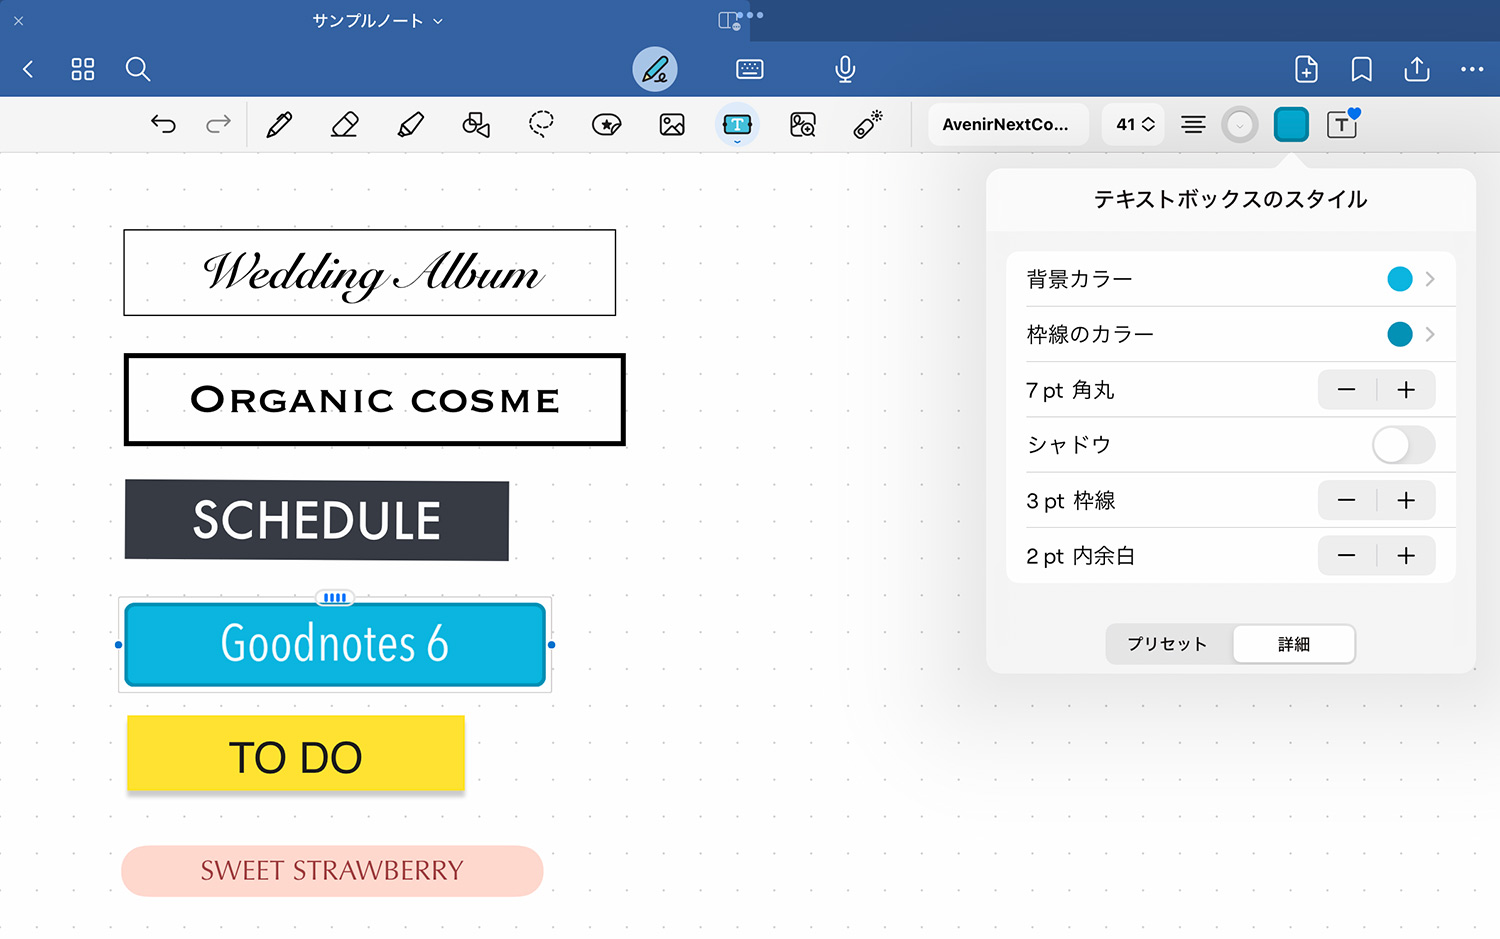Screen dimensions: 1500x939
Task: Undo the last action
Action: click(x=163, y=124)
